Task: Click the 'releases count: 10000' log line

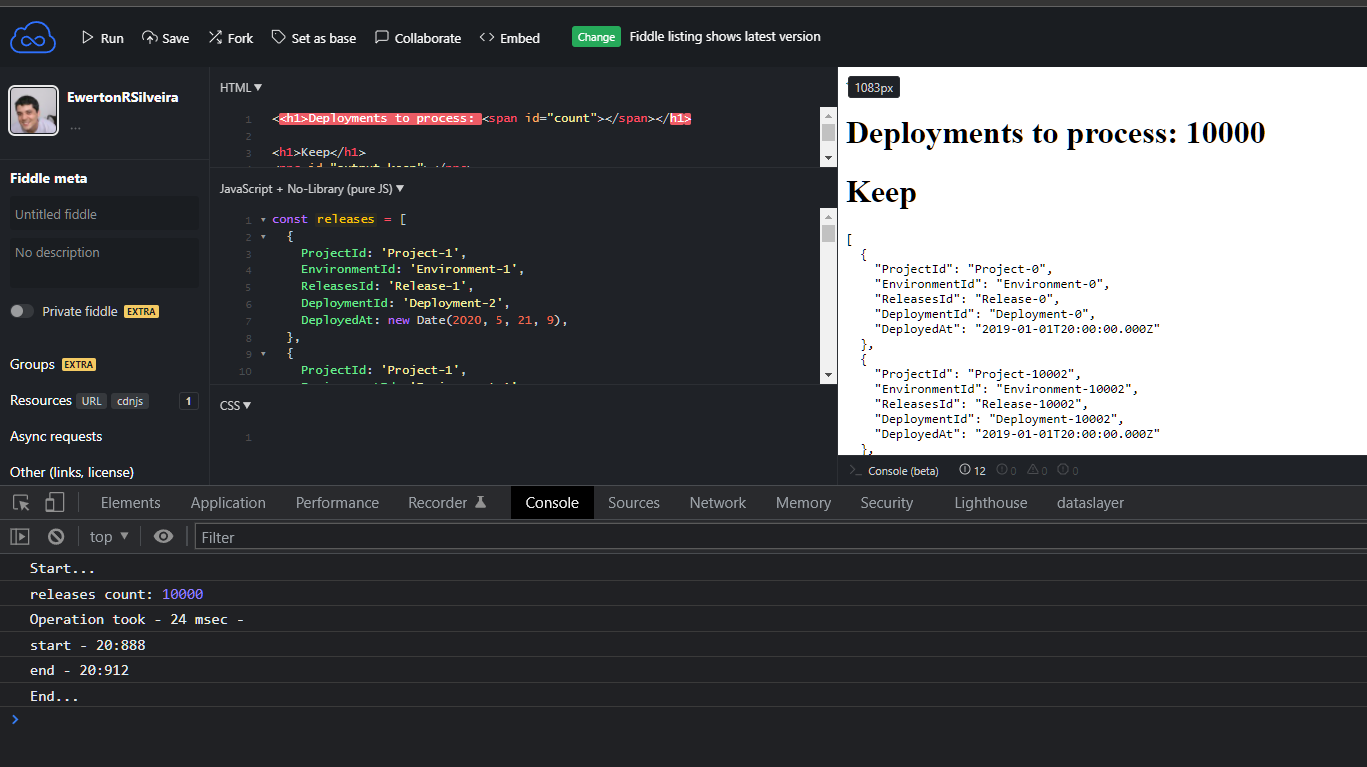Action: pos(683,594)
